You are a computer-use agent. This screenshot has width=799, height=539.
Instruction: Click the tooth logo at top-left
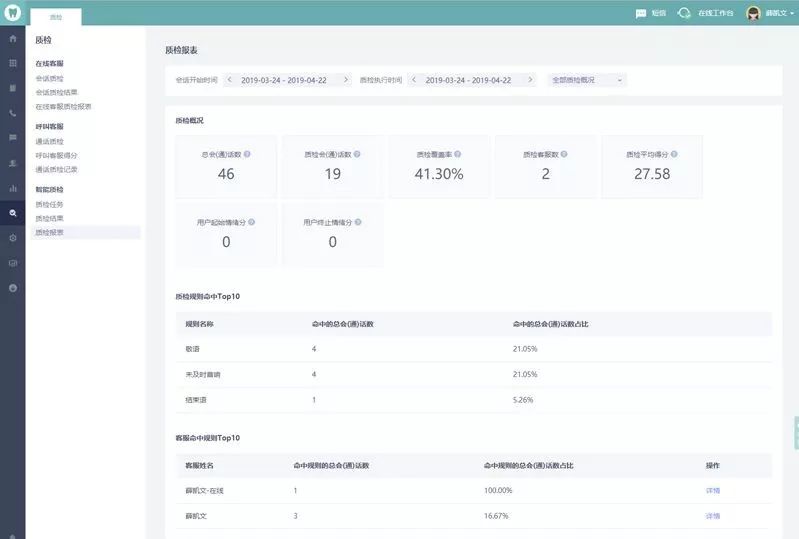point(12,13)
